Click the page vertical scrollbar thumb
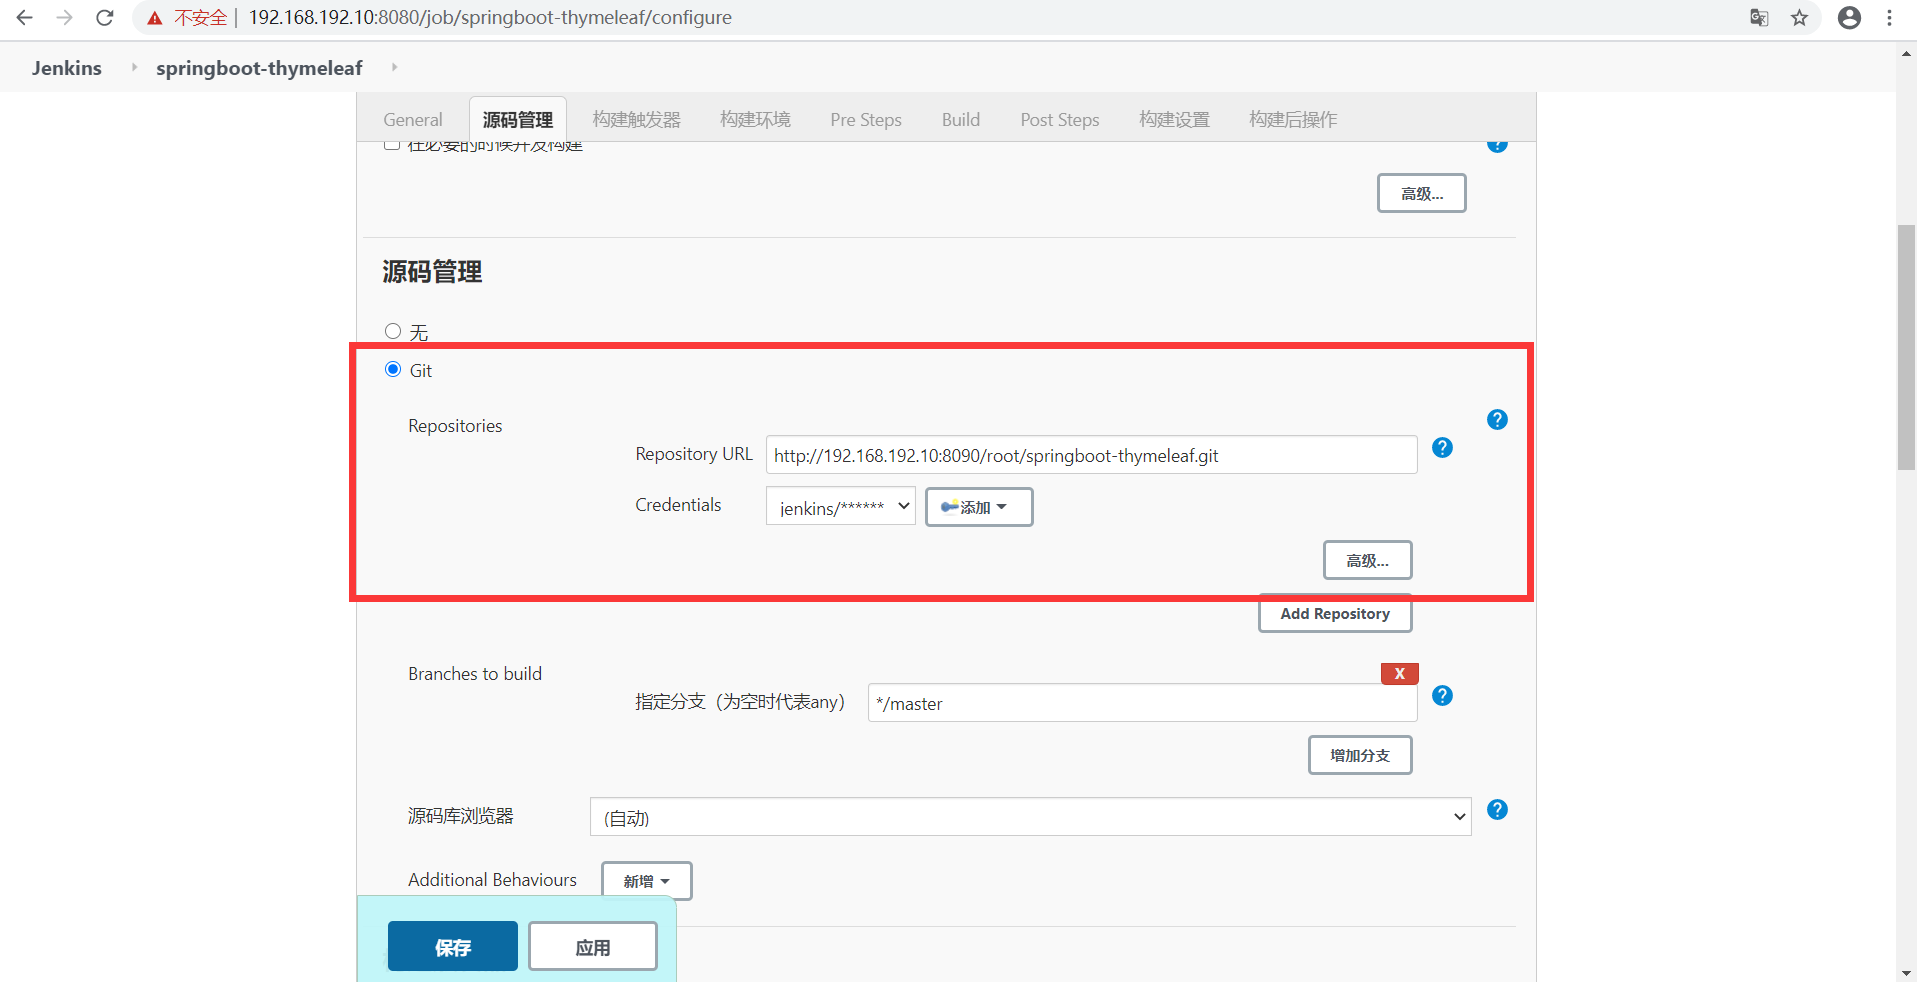 click(1906, 347)
